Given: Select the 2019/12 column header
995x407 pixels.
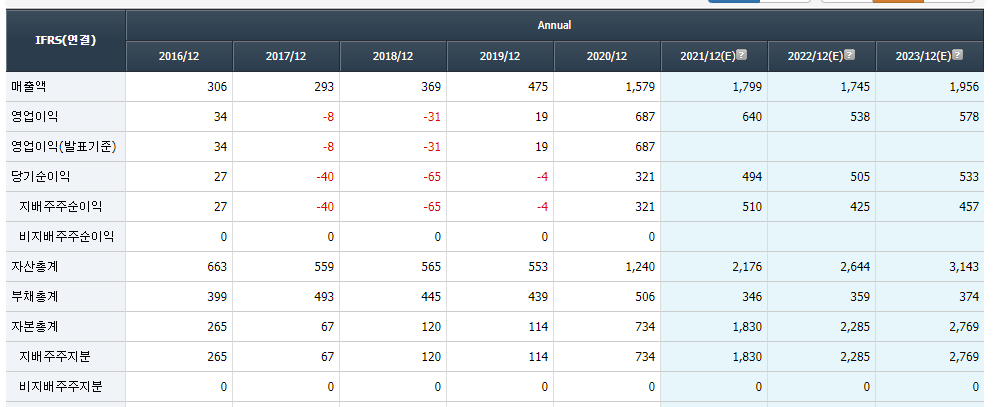Looking at the screenshot, I should click(x=500, y=57).
